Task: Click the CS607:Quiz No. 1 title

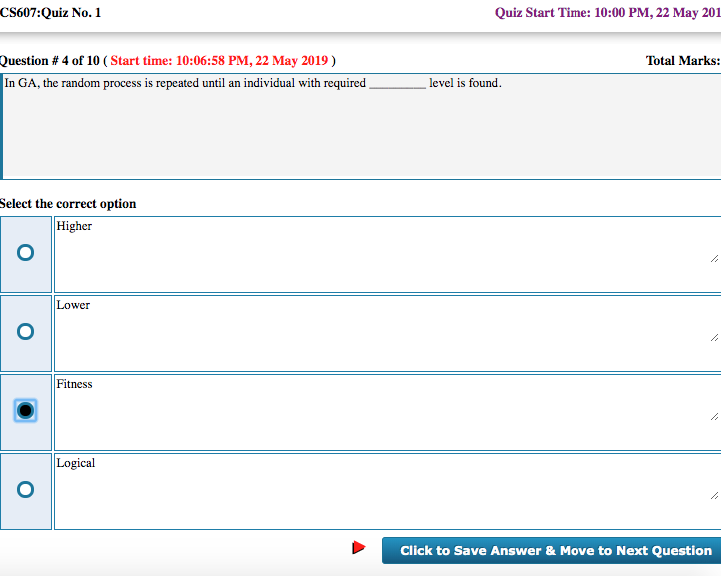Action: click(51, 13)
